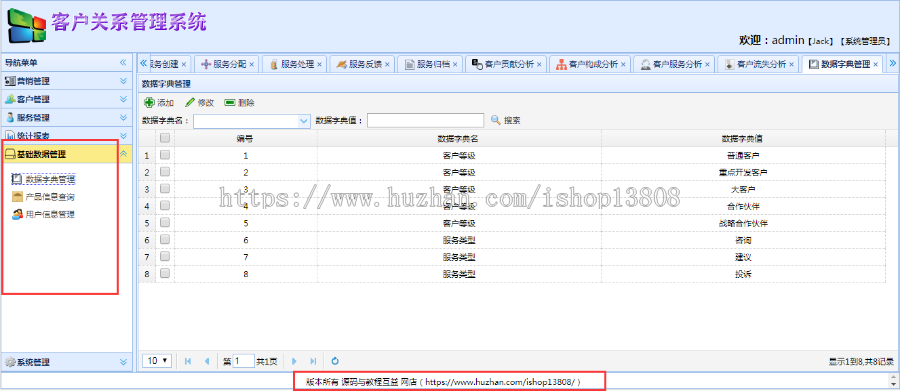900x391 pixels.
Task: Open 产品信息查询 in the sidebar
Action: click(x=51, y=197)
